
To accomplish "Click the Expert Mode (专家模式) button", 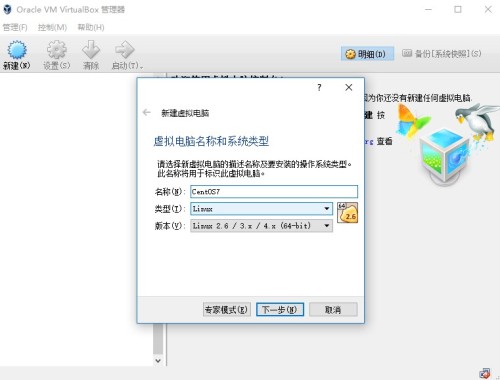I will pyautogui.click(x=227, y=310).
